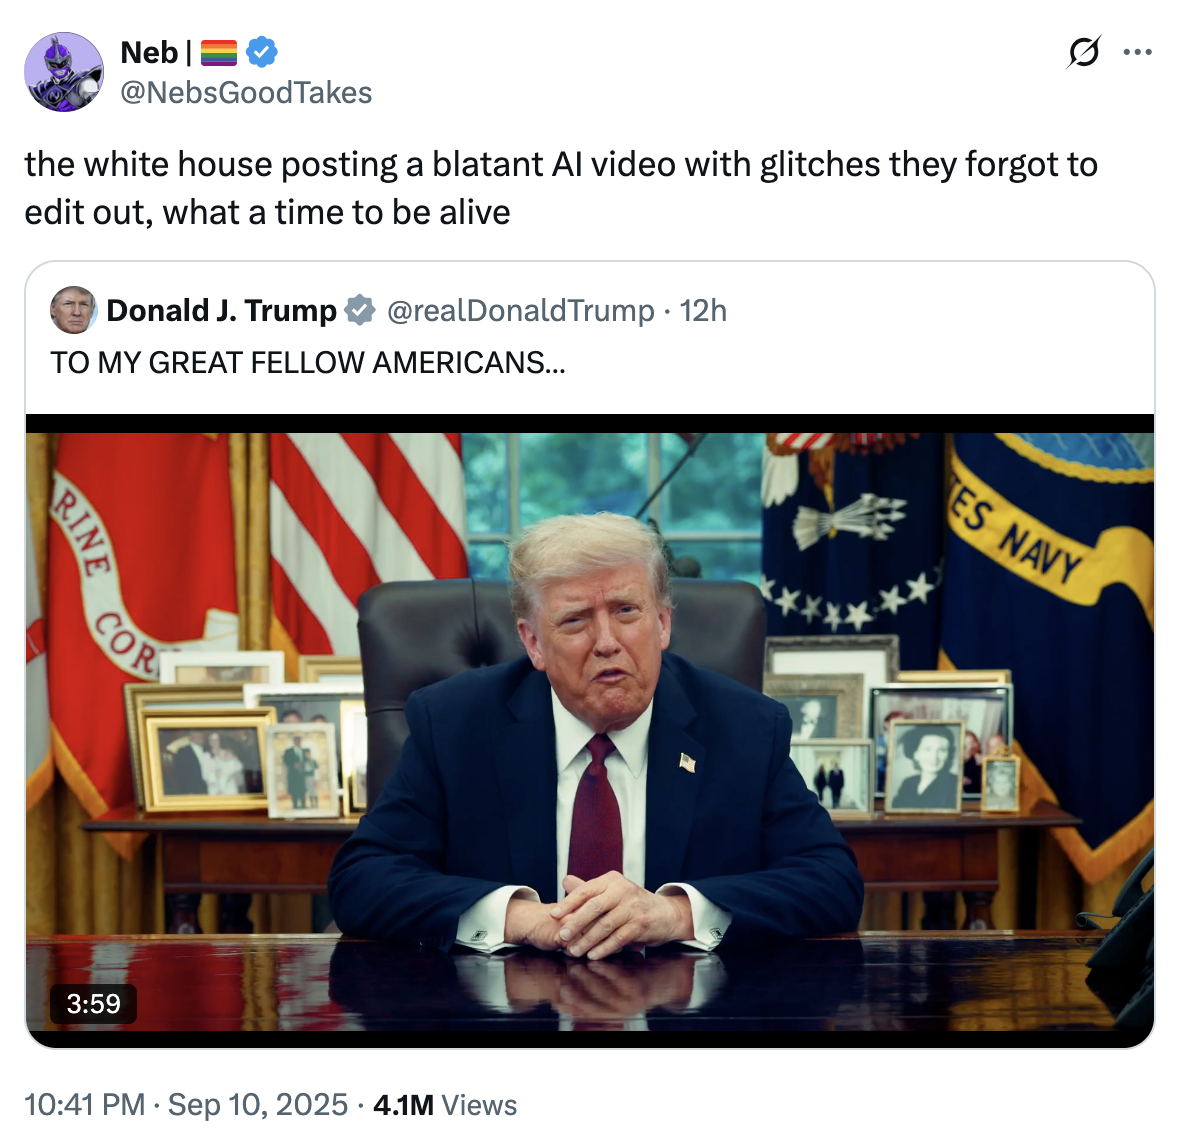Click the rainbow flag emoji beside Neb
This screenshot has width=1182, height=1146.
(219, 53)
